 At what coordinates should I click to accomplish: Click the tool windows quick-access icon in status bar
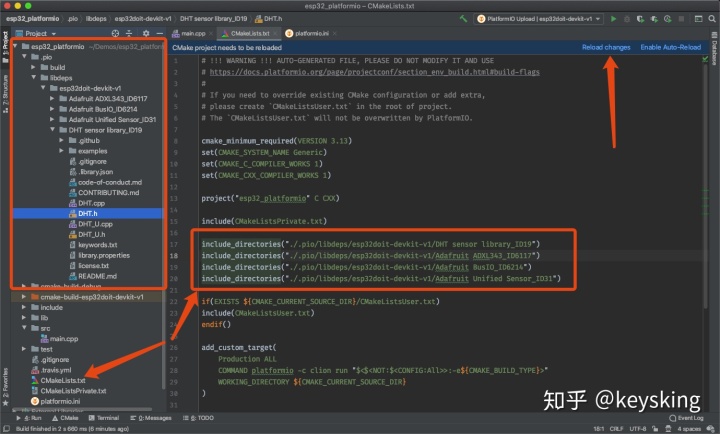pyautogui.click(x=6, y=428)
